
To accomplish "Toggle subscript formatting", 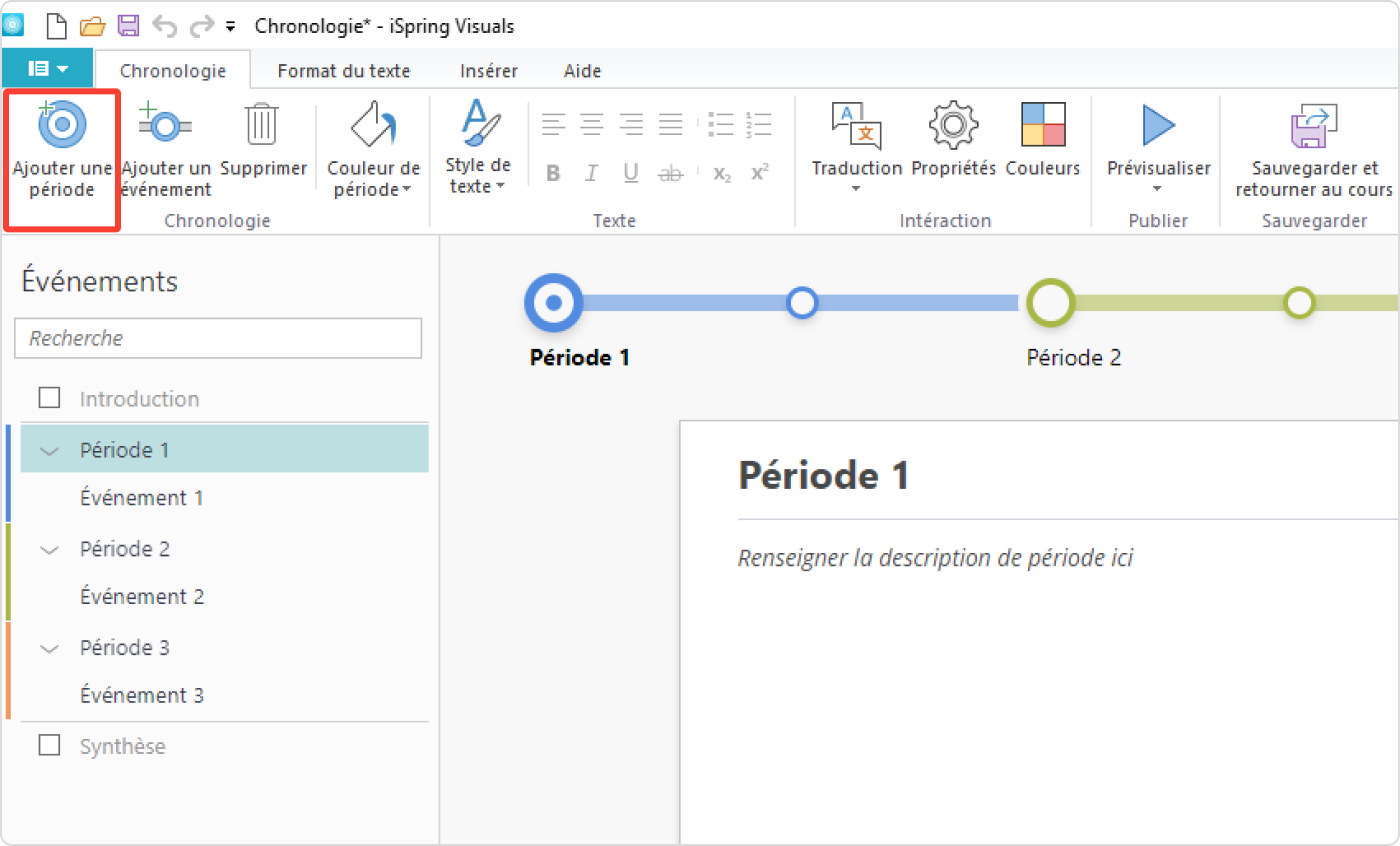I will [722, 173].
